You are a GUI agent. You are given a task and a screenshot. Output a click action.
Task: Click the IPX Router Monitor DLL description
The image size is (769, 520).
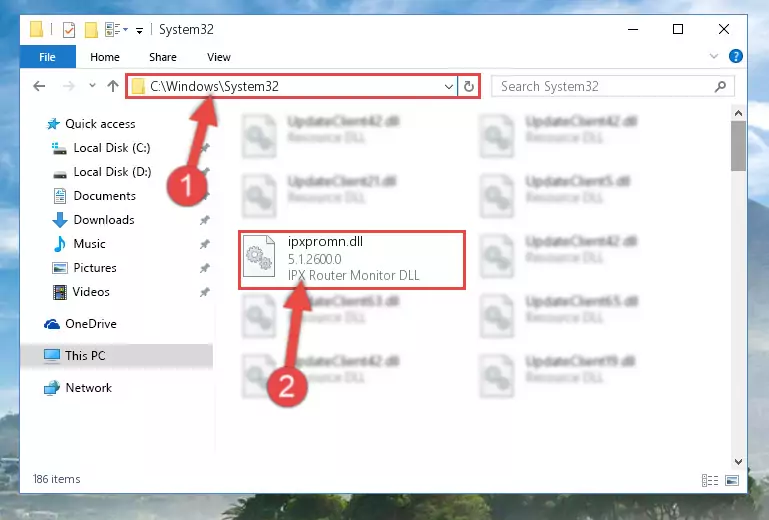tap(353, 275)
